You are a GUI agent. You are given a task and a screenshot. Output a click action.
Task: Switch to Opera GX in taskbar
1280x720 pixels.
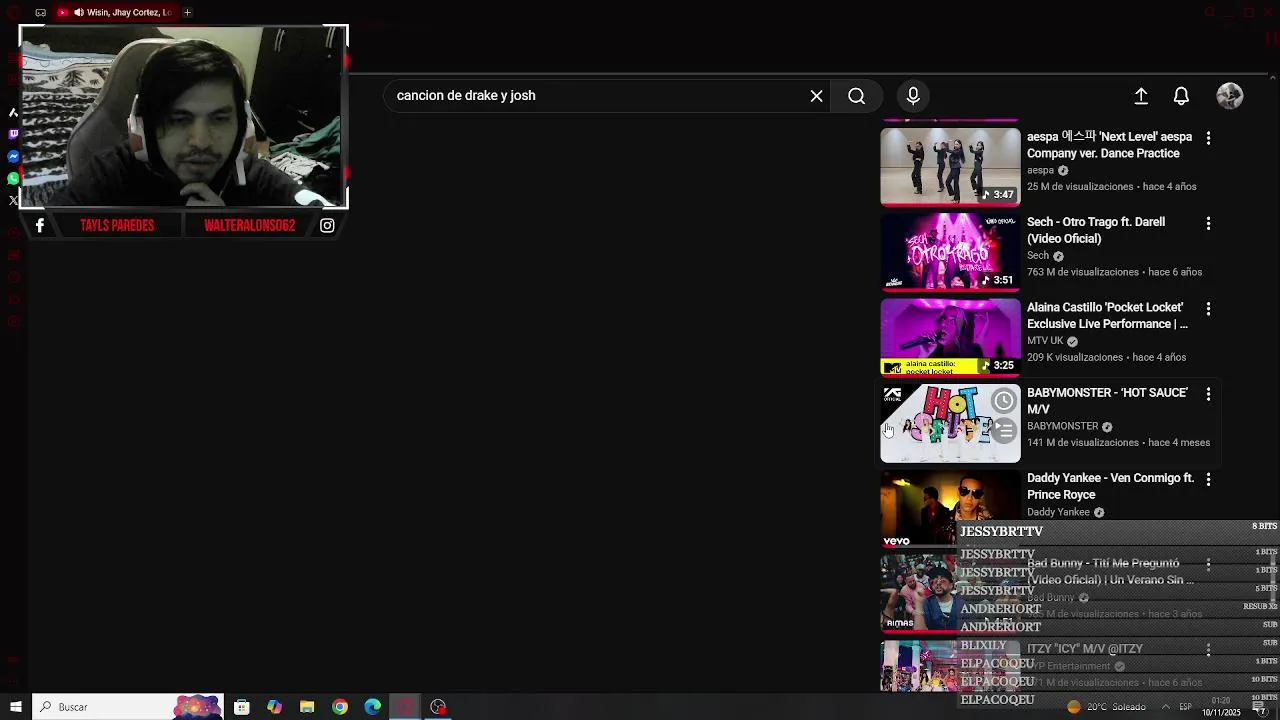pyautogui.click(x=405, y=707)
